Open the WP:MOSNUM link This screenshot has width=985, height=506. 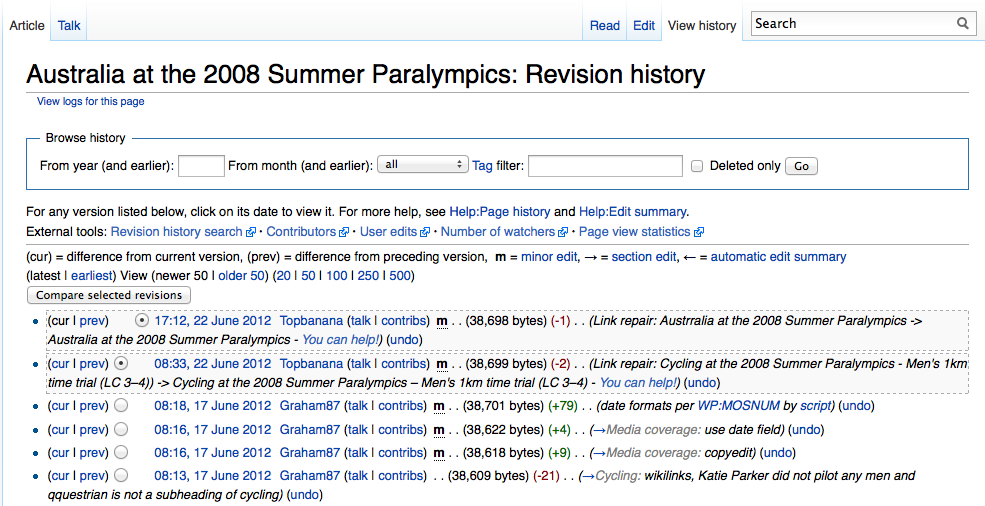pos(739,405)
